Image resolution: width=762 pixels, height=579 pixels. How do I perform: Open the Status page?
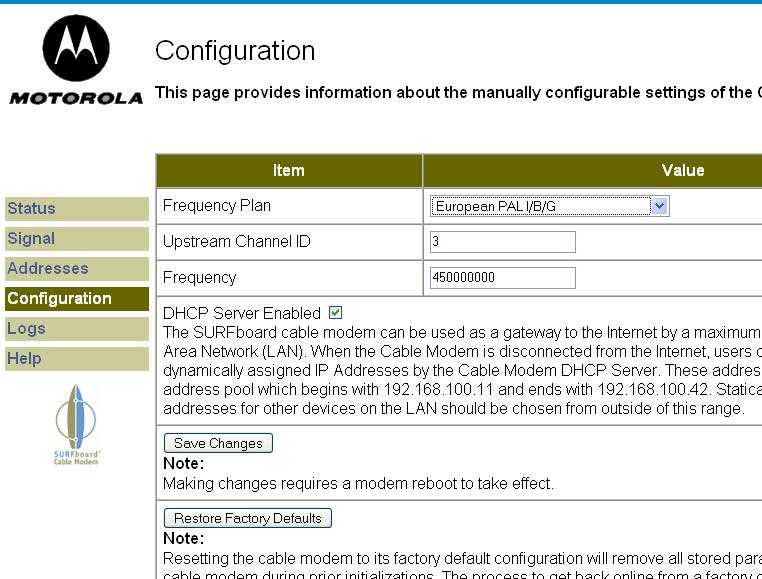pyautogui.click(x=32, y=209)
